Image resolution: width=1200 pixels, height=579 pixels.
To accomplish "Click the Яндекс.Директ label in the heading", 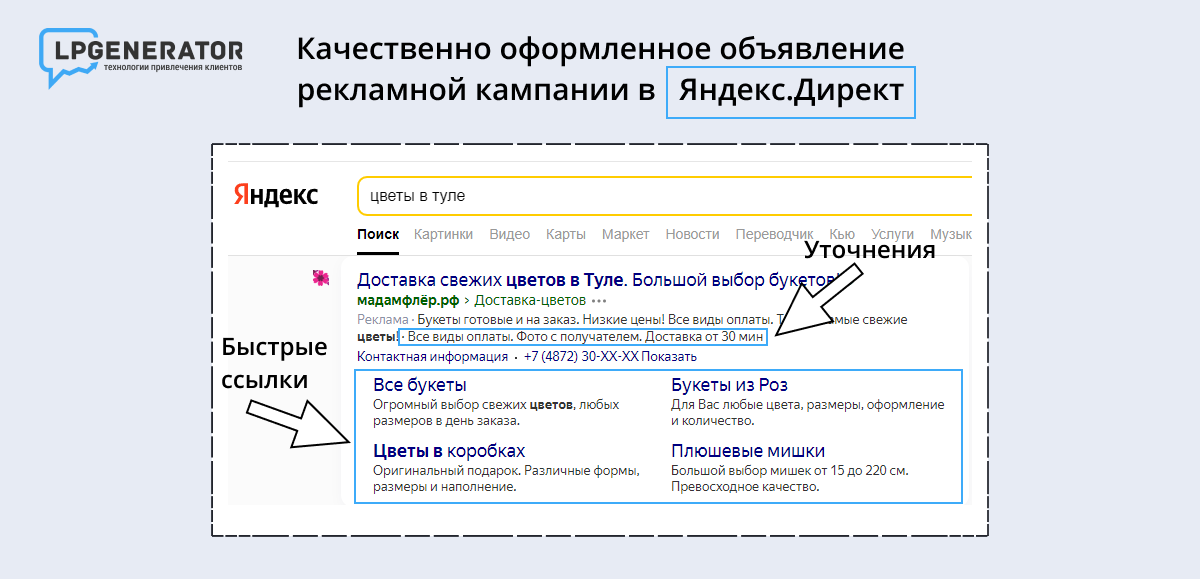I will click(x=791, y=91).
